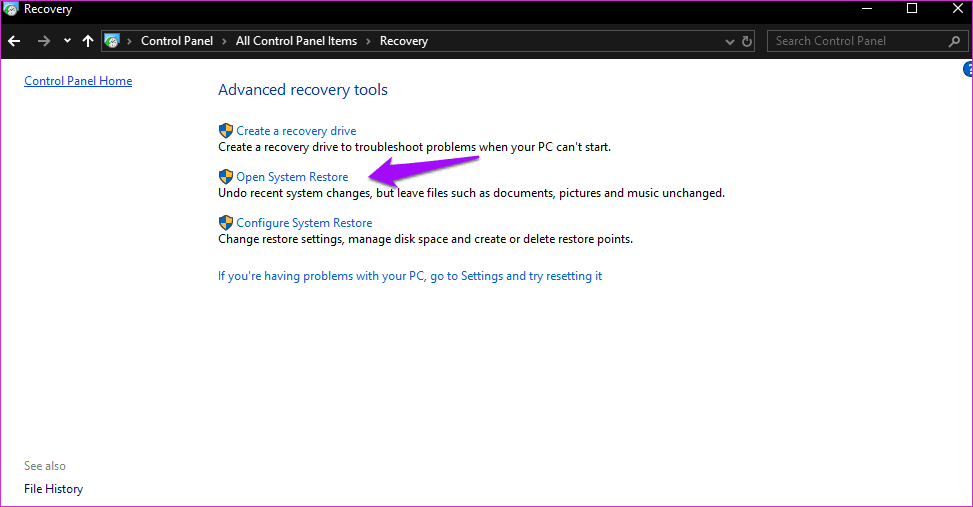Minimize the Recovery window
Image resolution: width=973 pixels, height=507 pixels.
(x=867, y=9)
